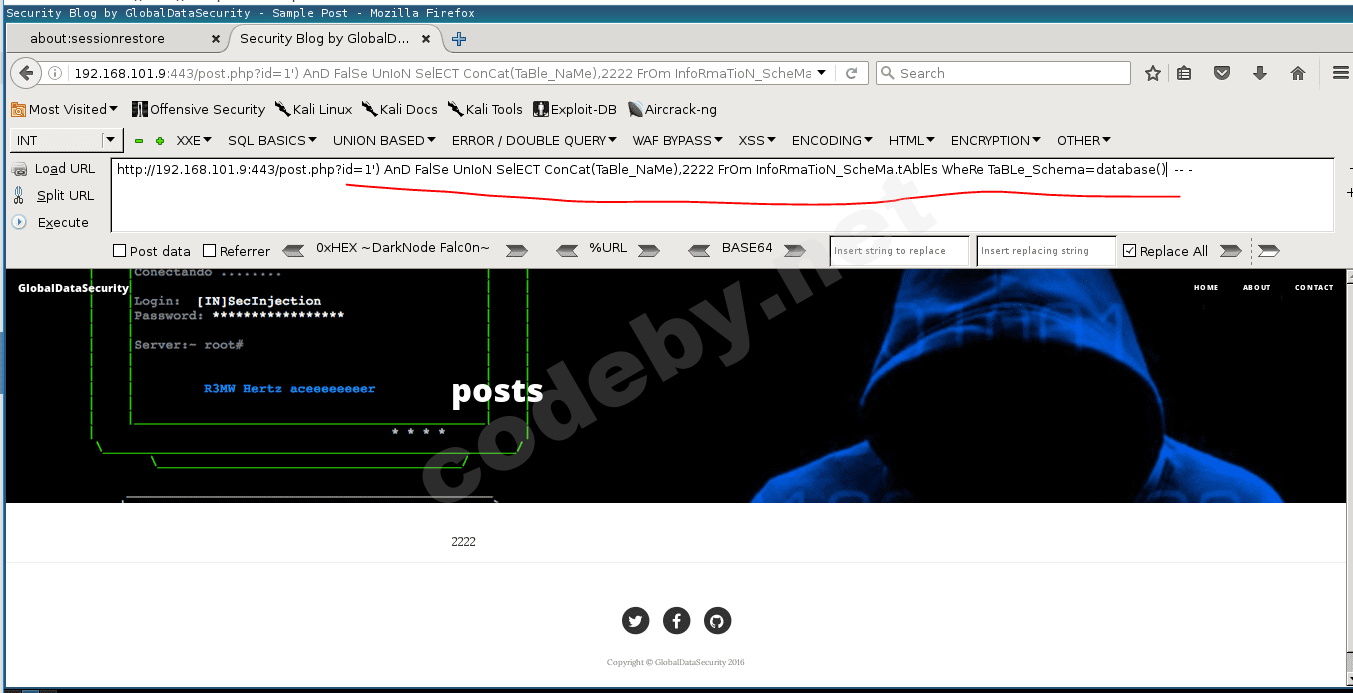The image size is (1353, 693).
Task: Open a new tab with plus icon
Action: (x=459, y=39)
